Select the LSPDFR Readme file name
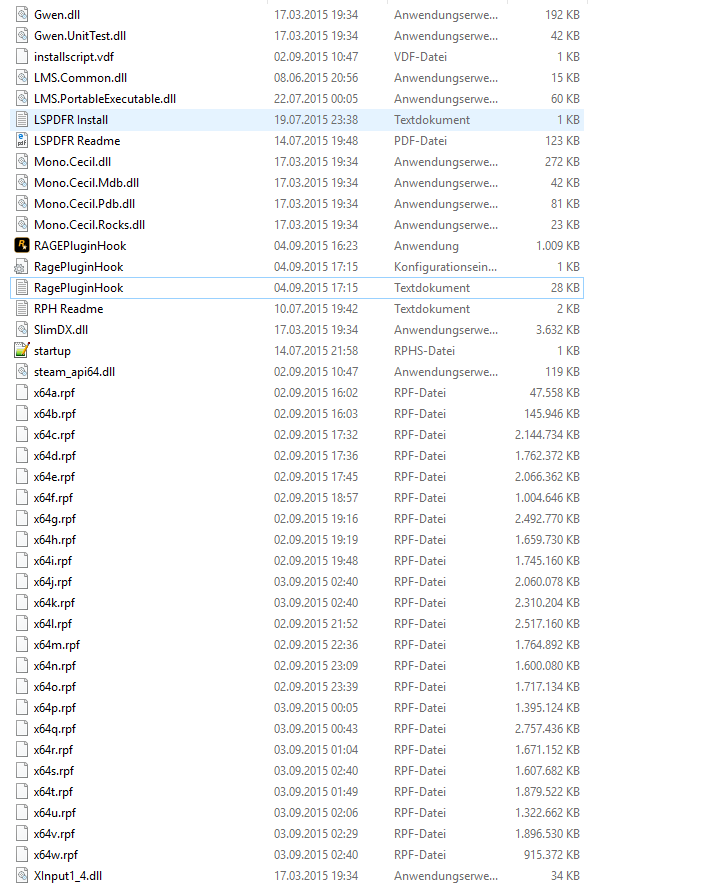The height and width of the screenshot is (887, 717). 77,140
